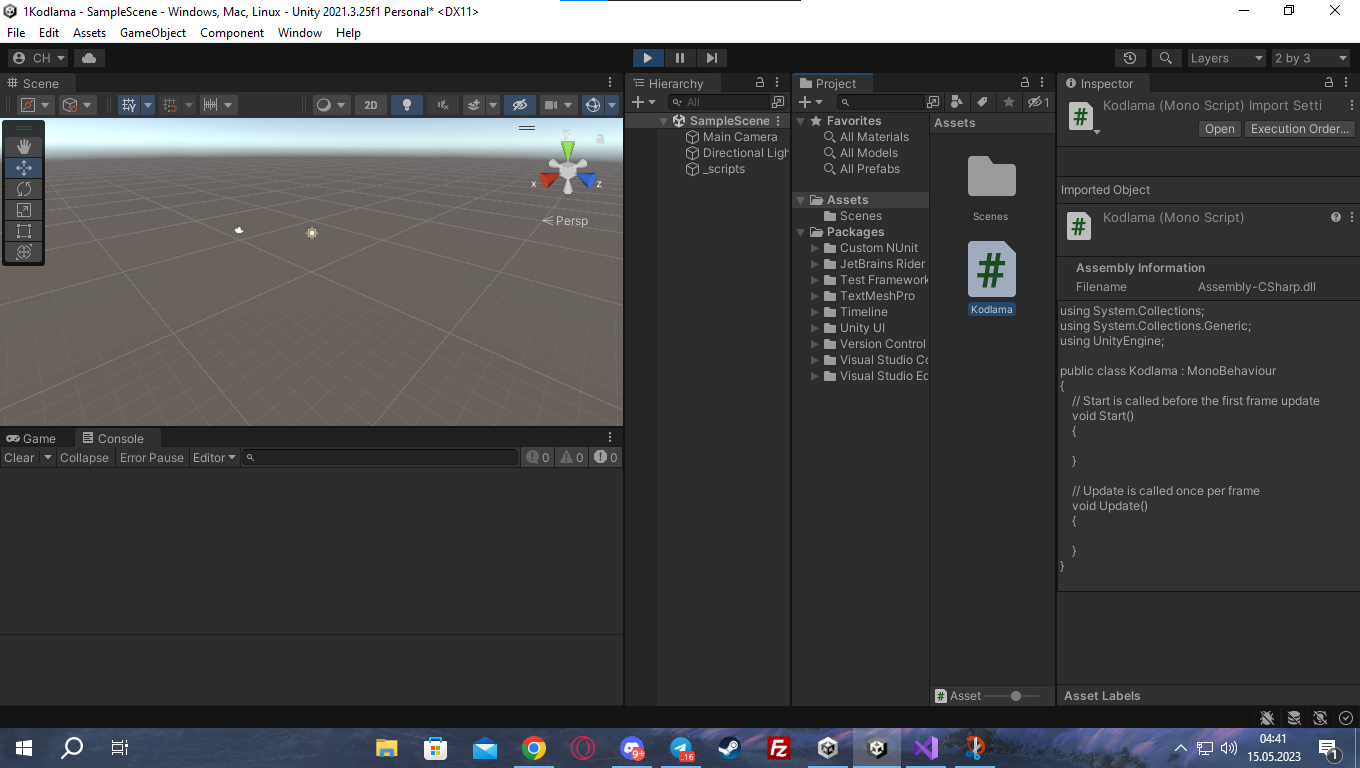Click the Open script button

click(x=1219, y=129)
